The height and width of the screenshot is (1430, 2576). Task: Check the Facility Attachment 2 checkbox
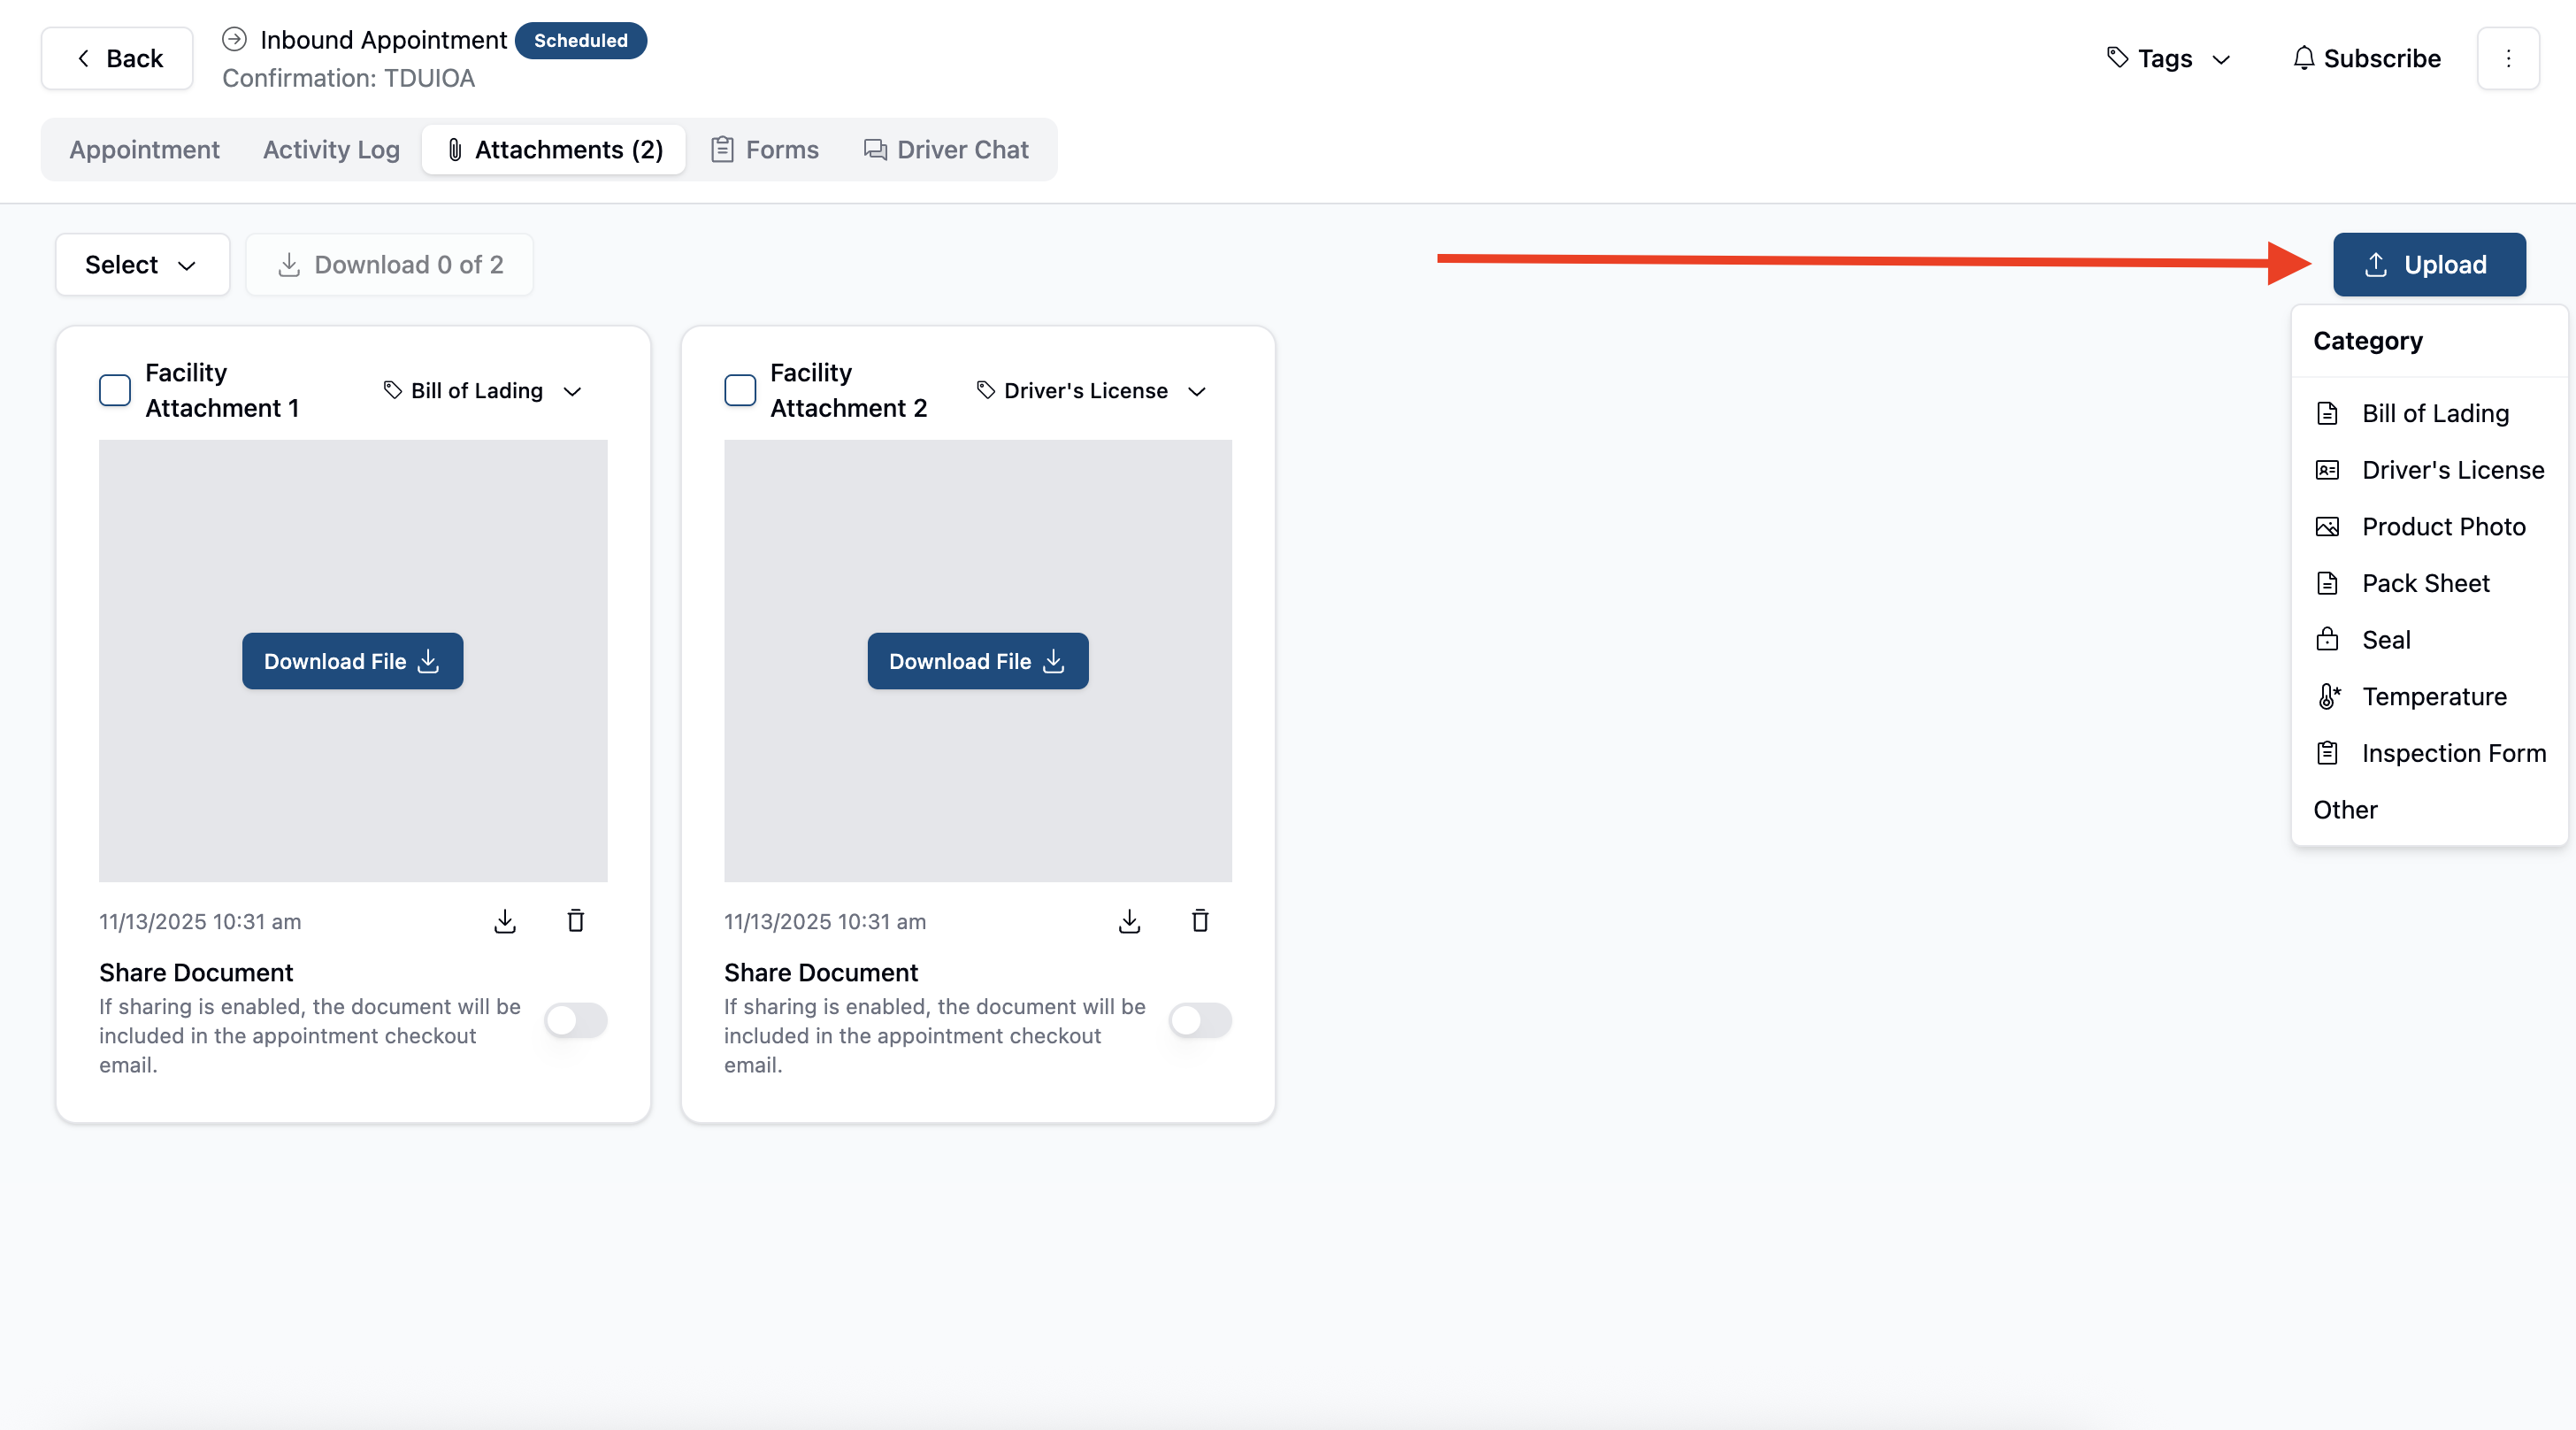click(740, 390)
